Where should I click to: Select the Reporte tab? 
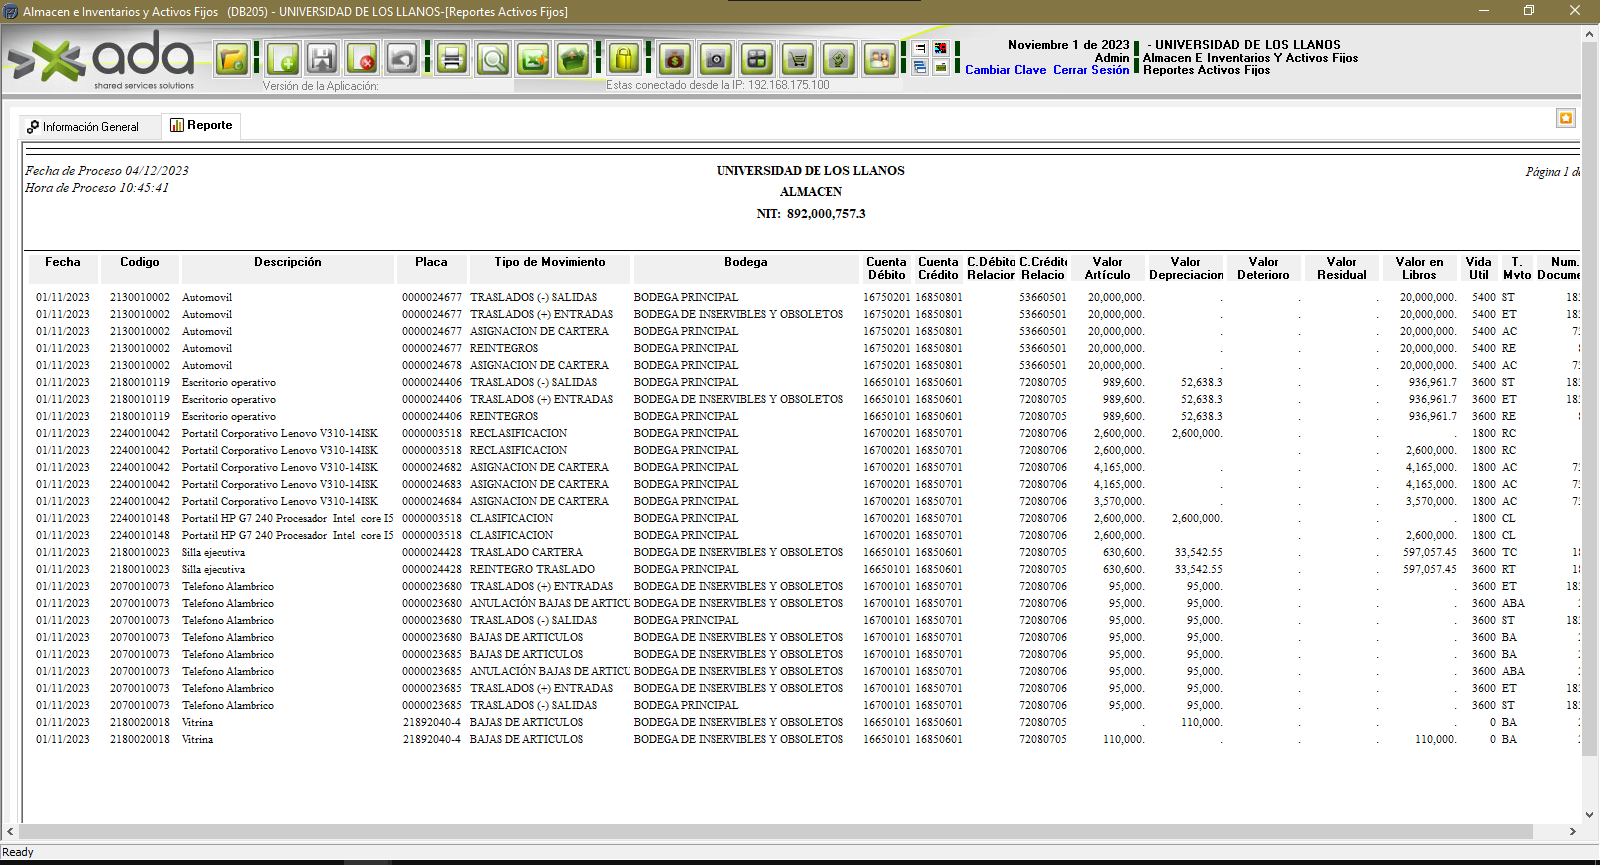(202, 125)
